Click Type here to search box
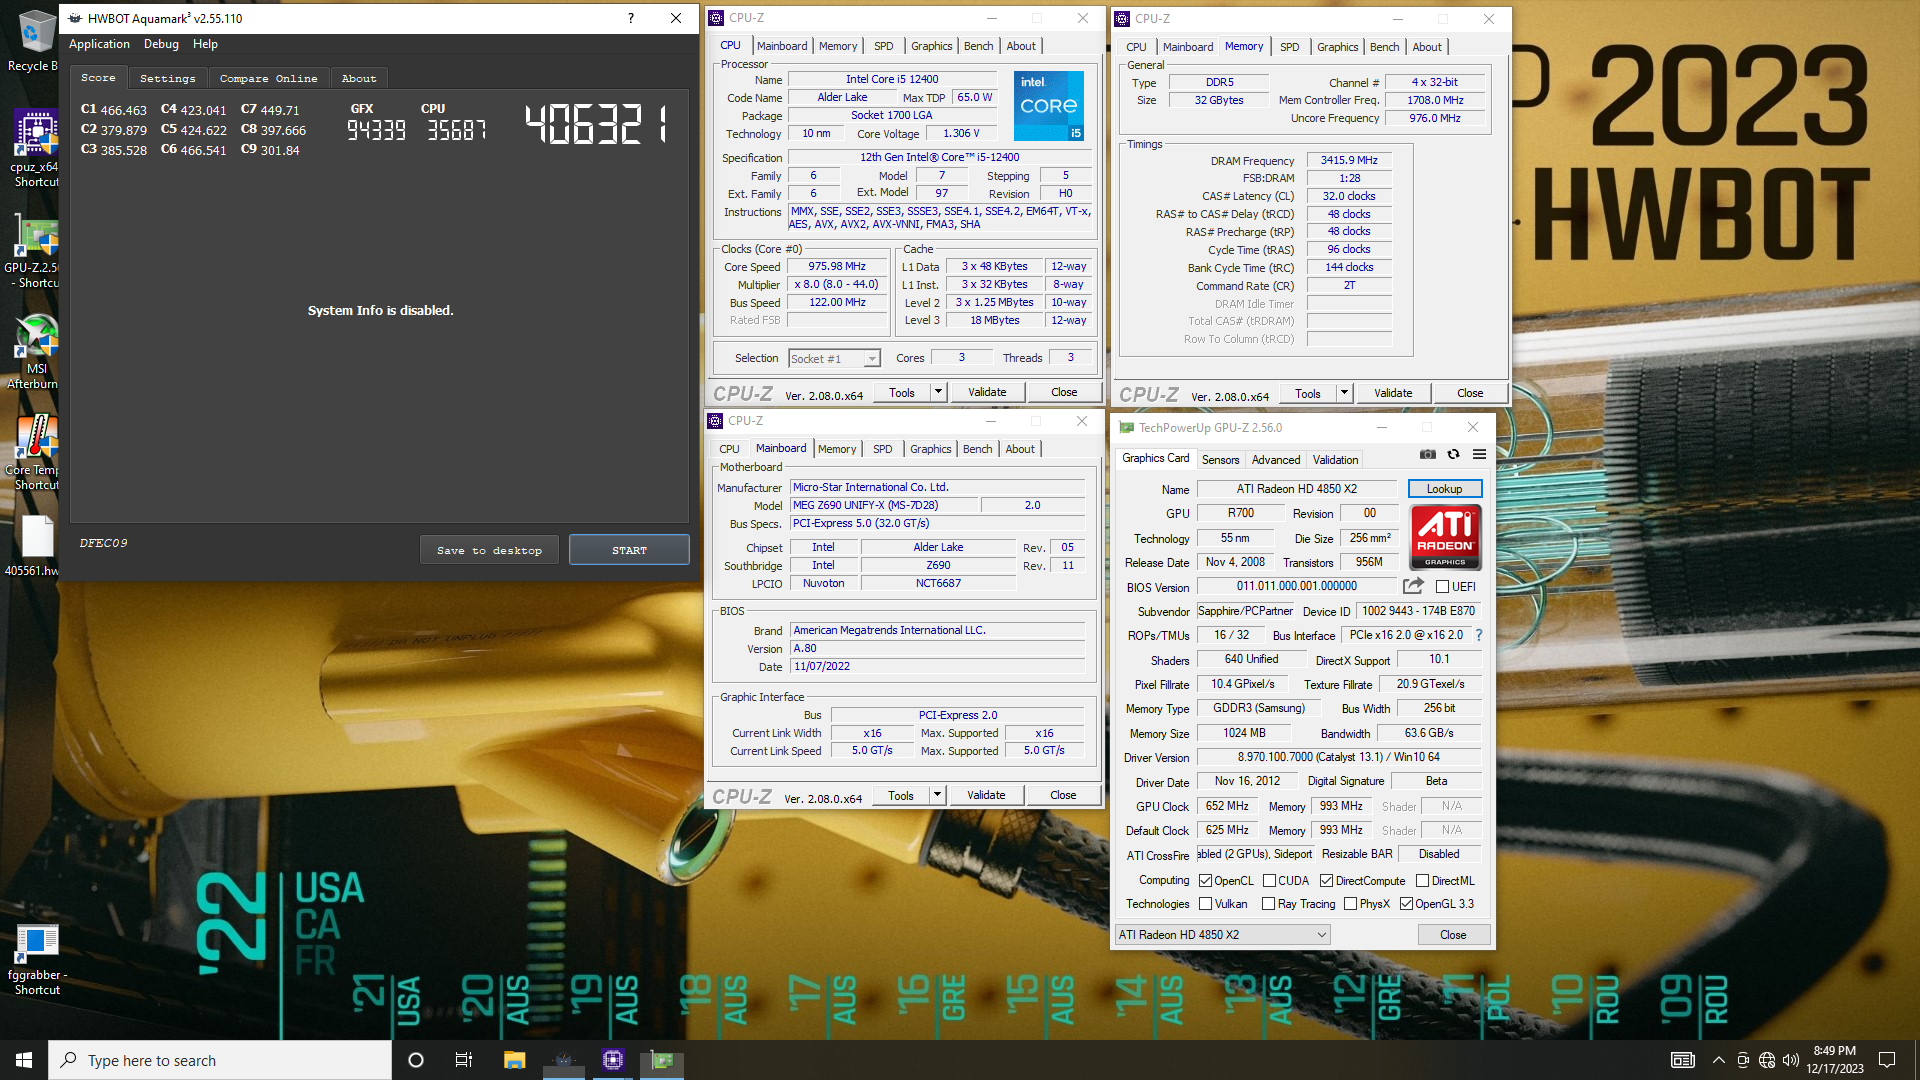 (x=220, y=1060)
